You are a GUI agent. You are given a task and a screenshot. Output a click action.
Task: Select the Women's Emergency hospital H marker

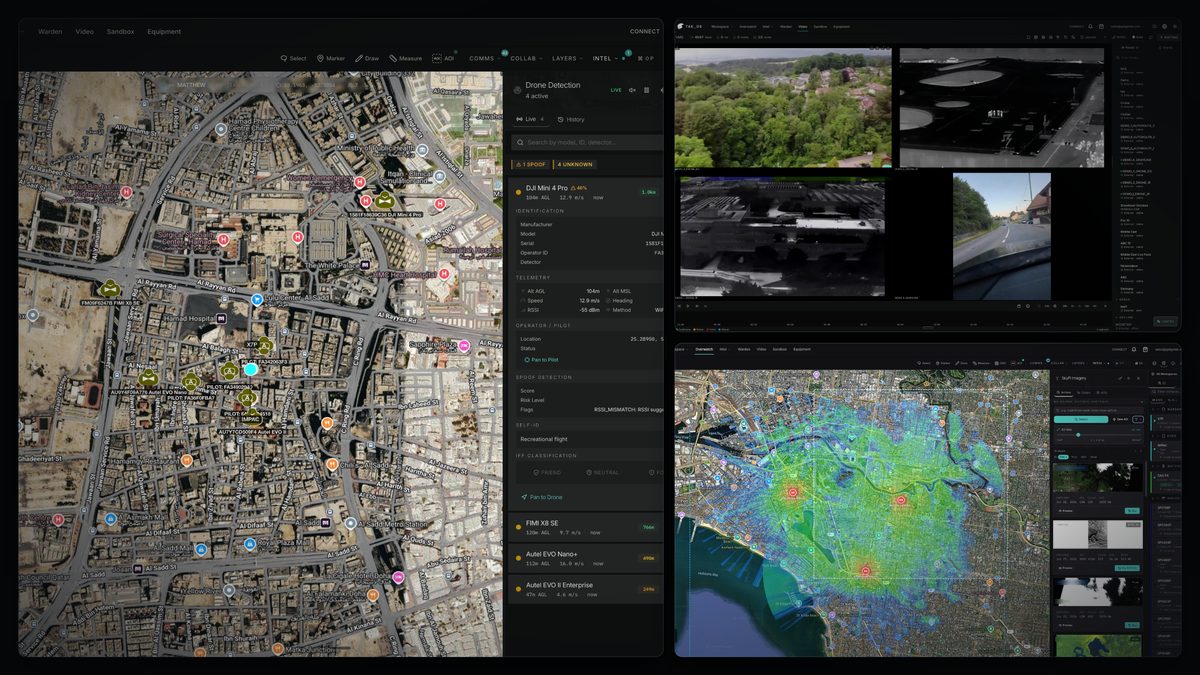(360, 183)
